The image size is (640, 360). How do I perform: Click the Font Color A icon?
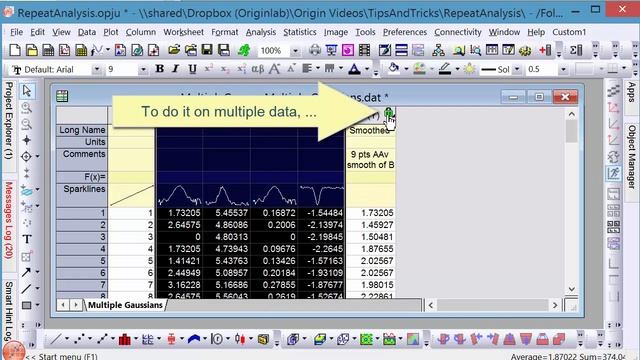coord(354,69)
